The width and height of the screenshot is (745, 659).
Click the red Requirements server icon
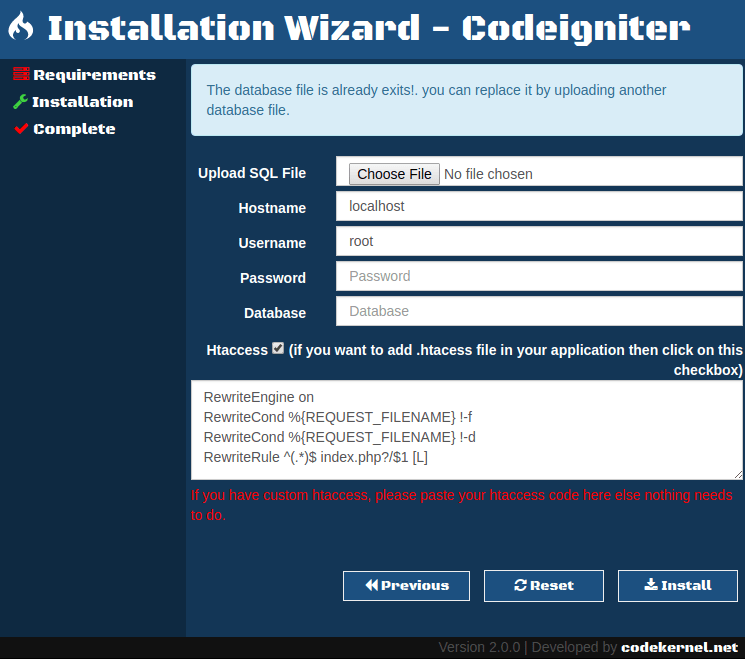pyautogui.click(x=21, y=74)
